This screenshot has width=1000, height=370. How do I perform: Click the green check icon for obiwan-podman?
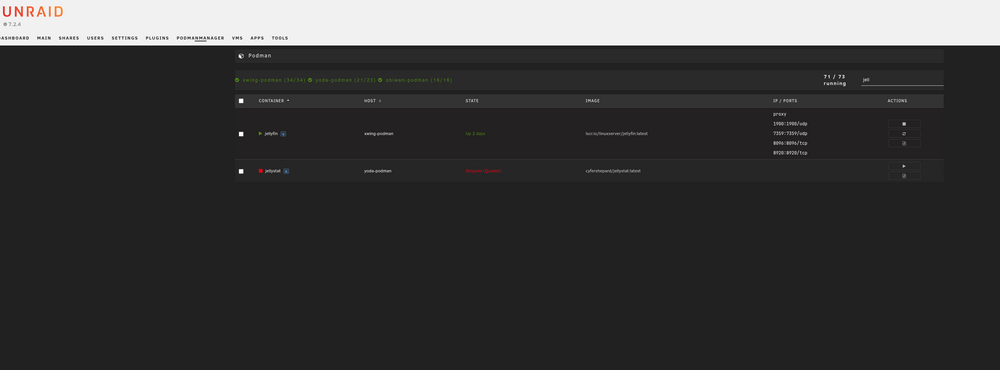tap(380, 80)
